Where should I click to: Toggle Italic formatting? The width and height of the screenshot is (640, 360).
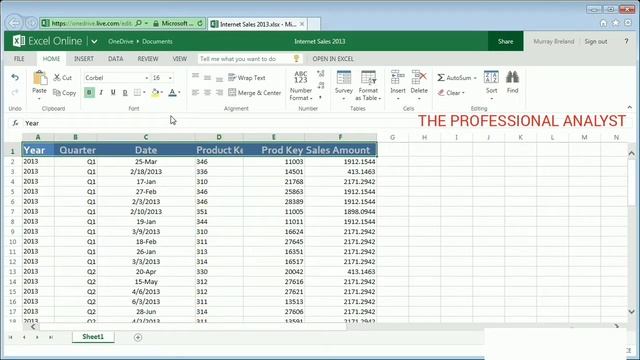(x=101, y=93)
